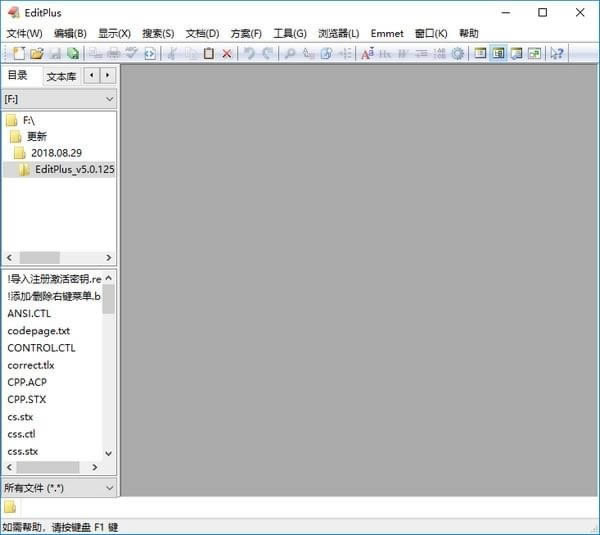Click file list vertical scrollbar down arrow
The image size is (600, 535).
pos(109,451)
